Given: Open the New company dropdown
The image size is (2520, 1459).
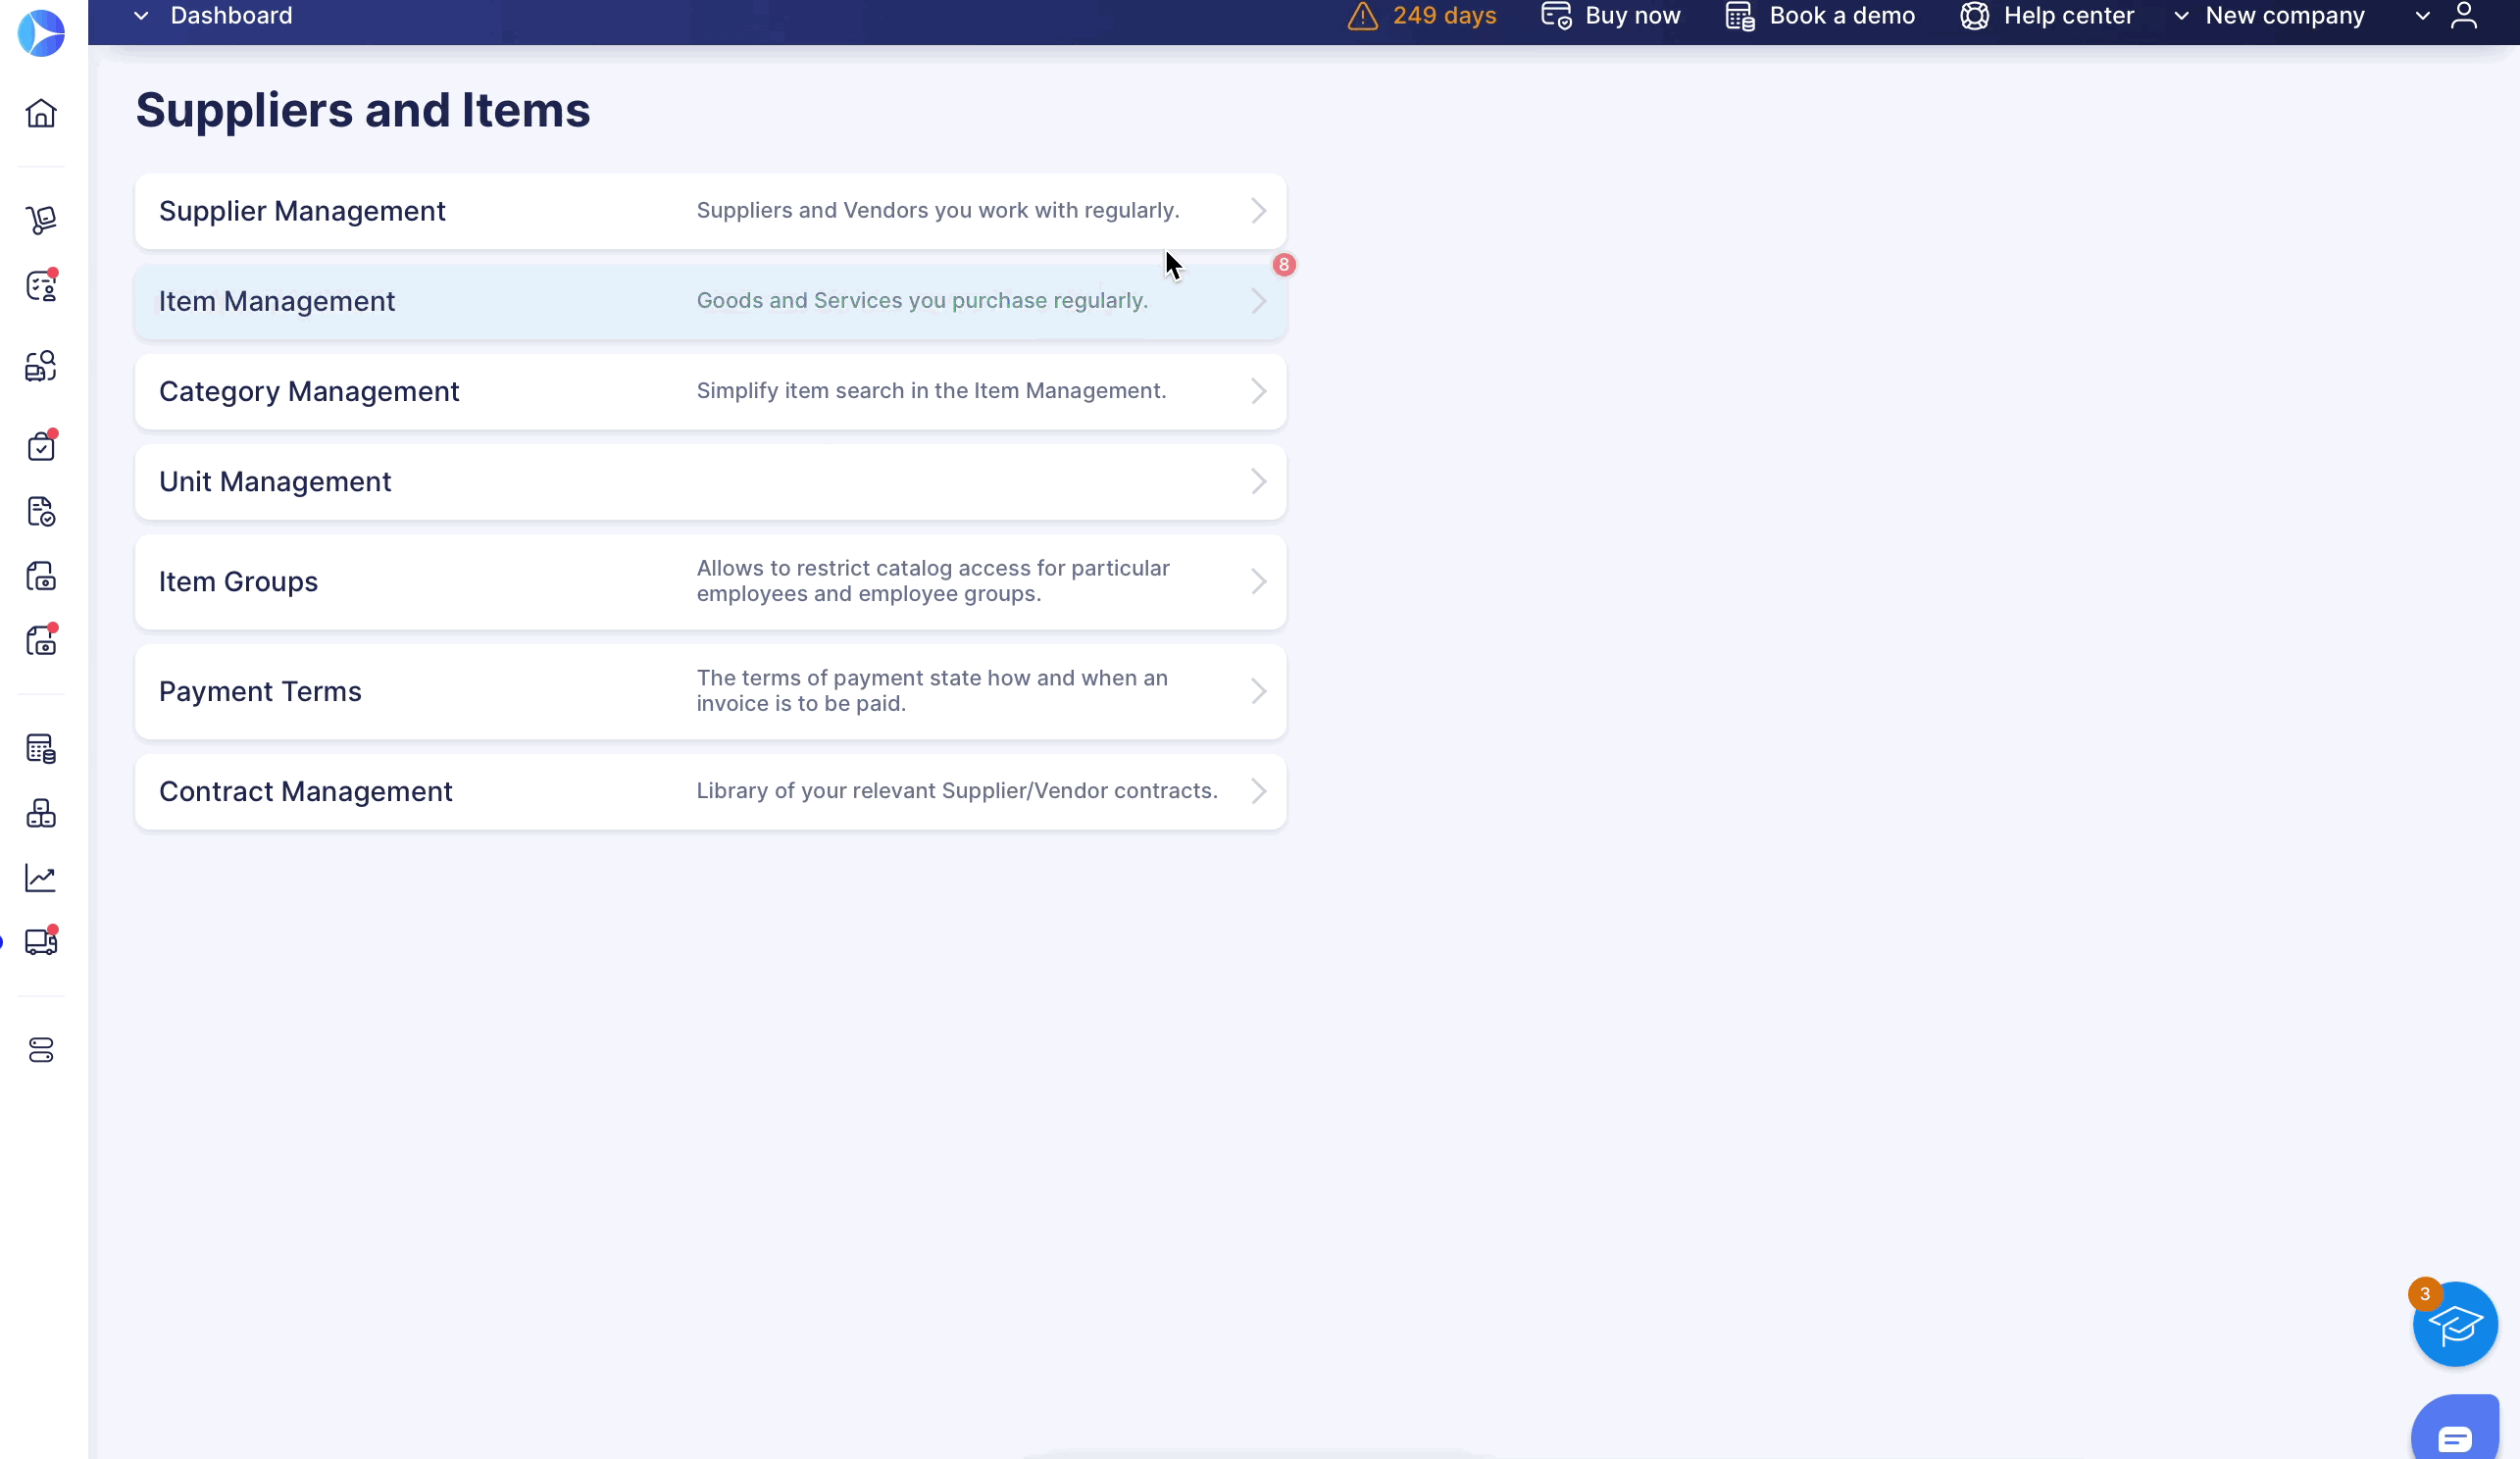Looking at the screenshot, I should click(x=2270, y=16).
